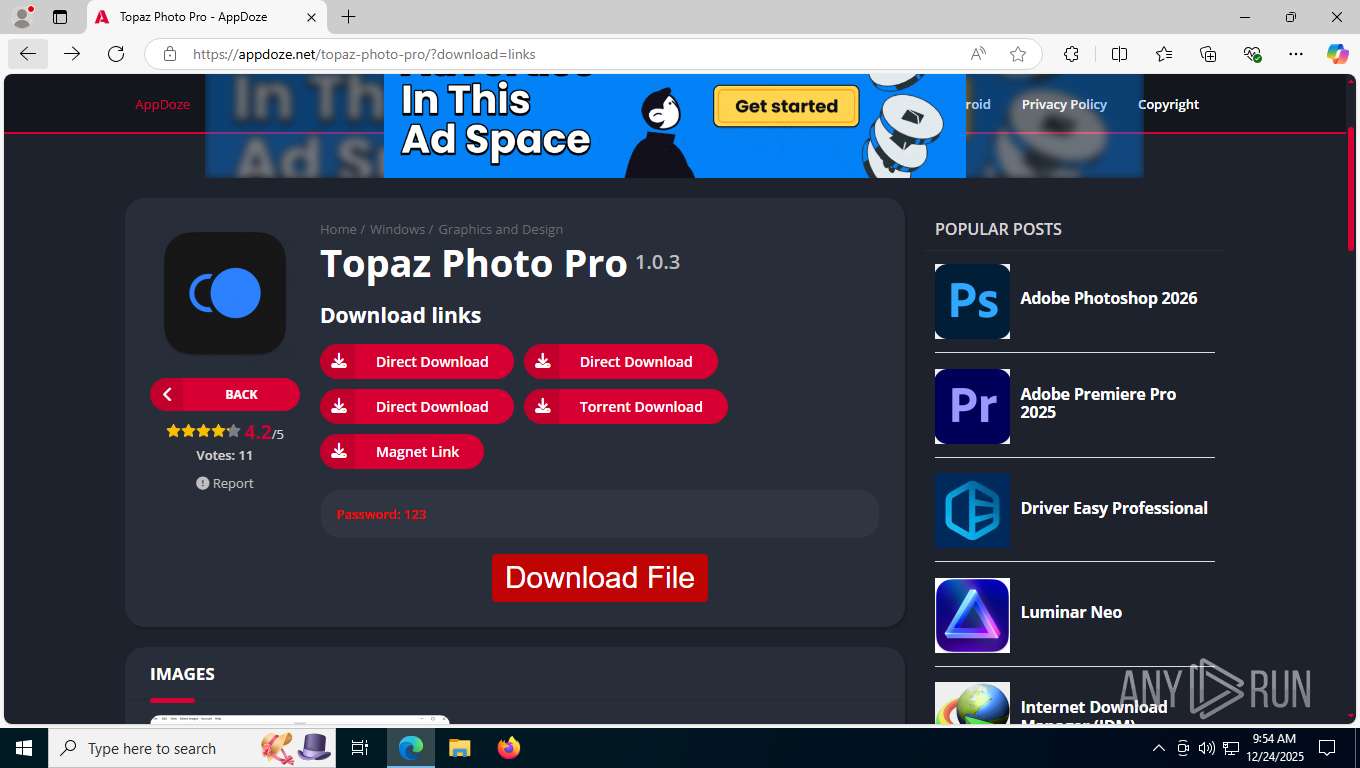Screen dimensions: 1360x768
Task: Go to Graphics and Design breadcrumb
Action: (x=500, y=229)
